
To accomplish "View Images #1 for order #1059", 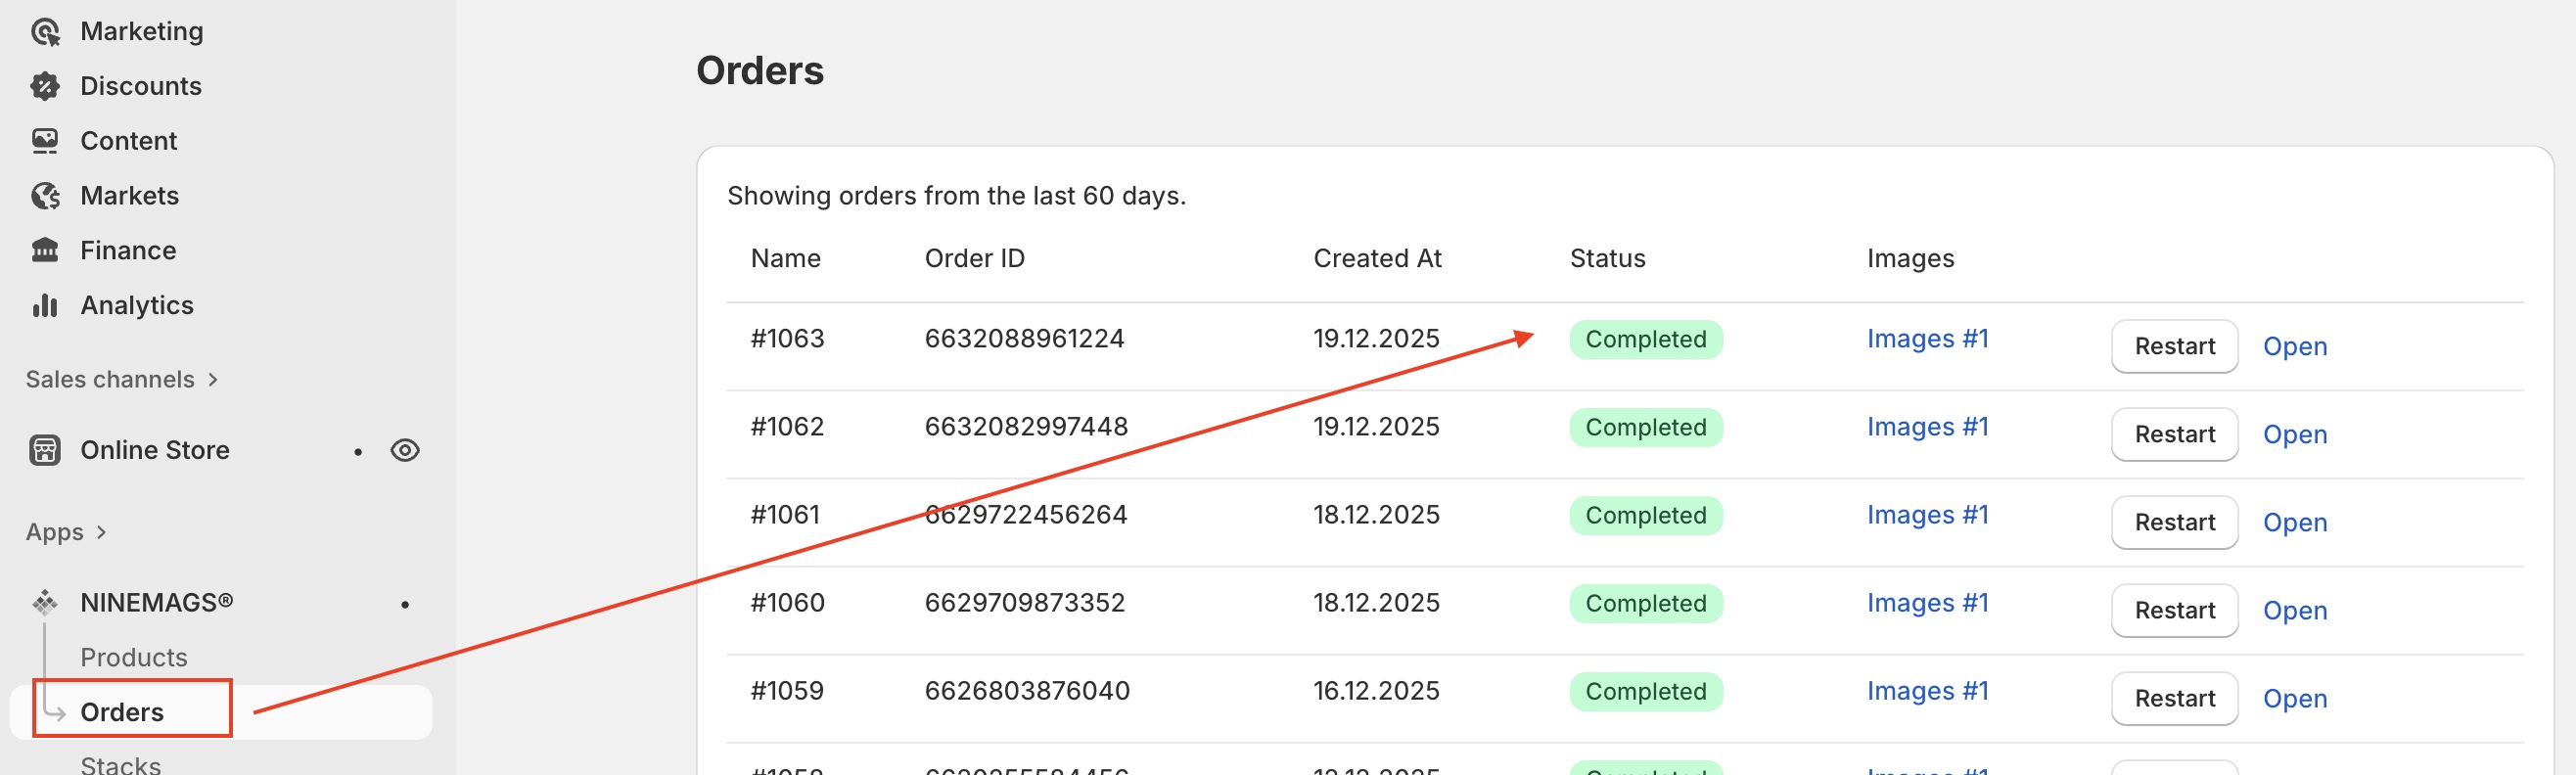I will tap(1927, 691).
